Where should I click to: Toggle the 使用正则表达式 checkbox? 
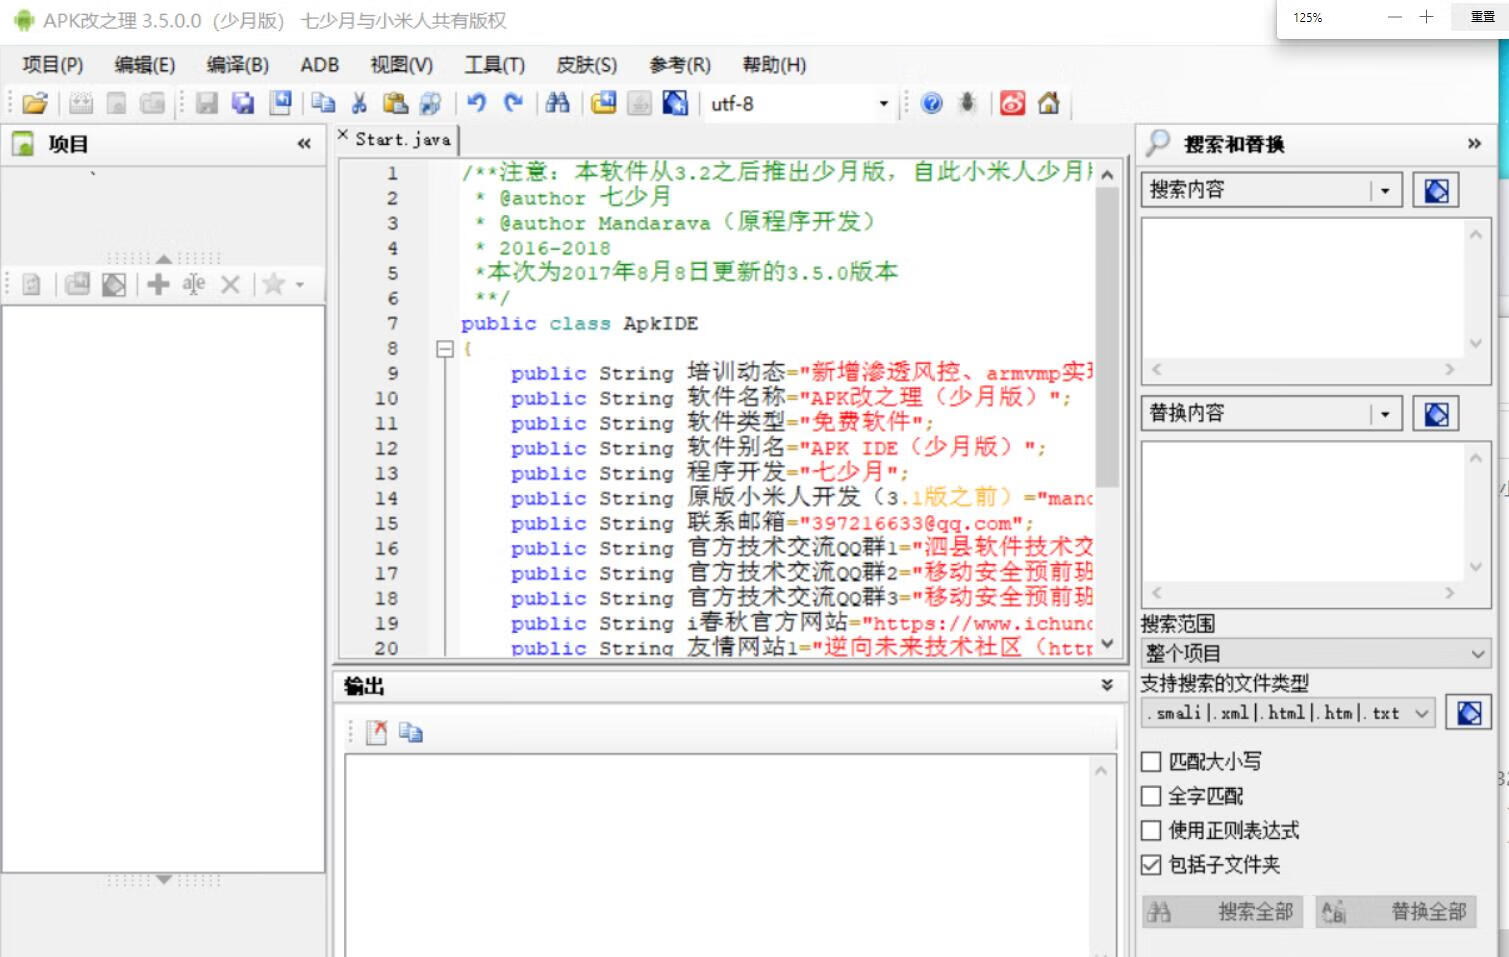pos(1151,830)
